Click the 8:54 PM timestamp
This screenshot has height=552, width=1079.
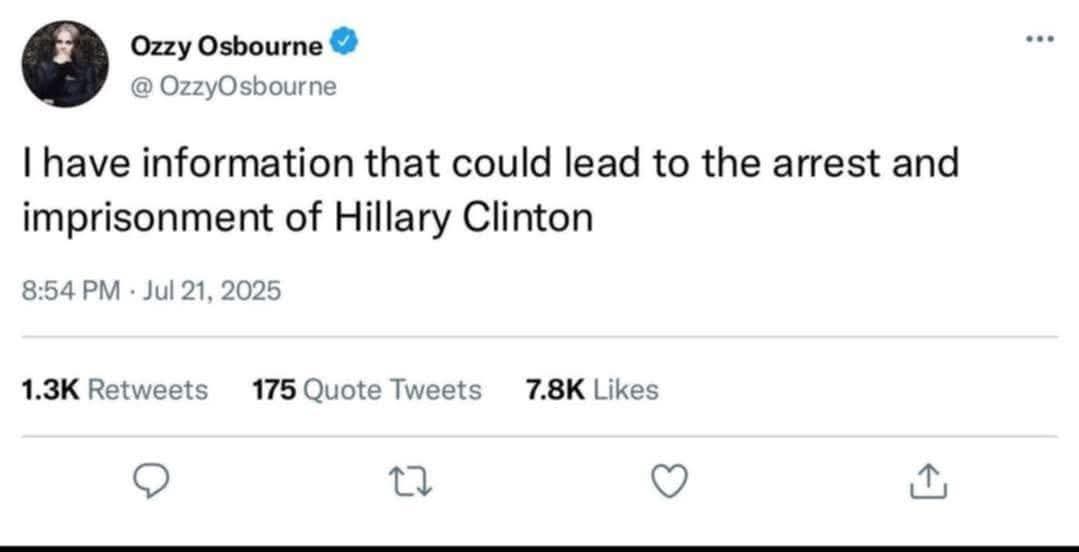70,291
